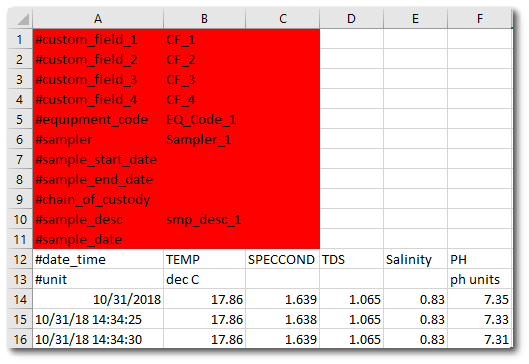Select column E header
This screenshot has width=529, height=364.
point(415,19)
